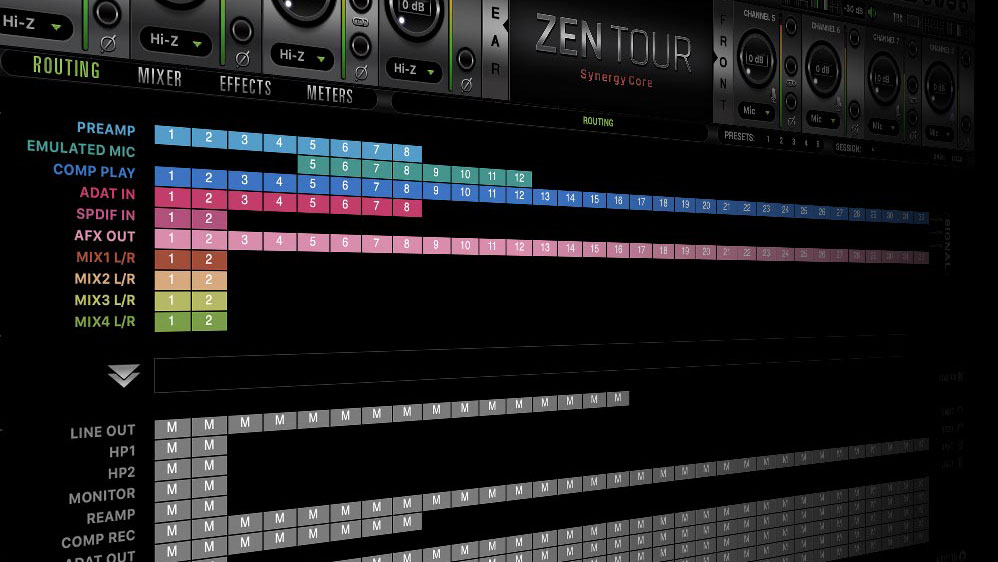Click the Channel 6 gain knob showing 0 dB
Screen dimensions: 998x562
822,69
